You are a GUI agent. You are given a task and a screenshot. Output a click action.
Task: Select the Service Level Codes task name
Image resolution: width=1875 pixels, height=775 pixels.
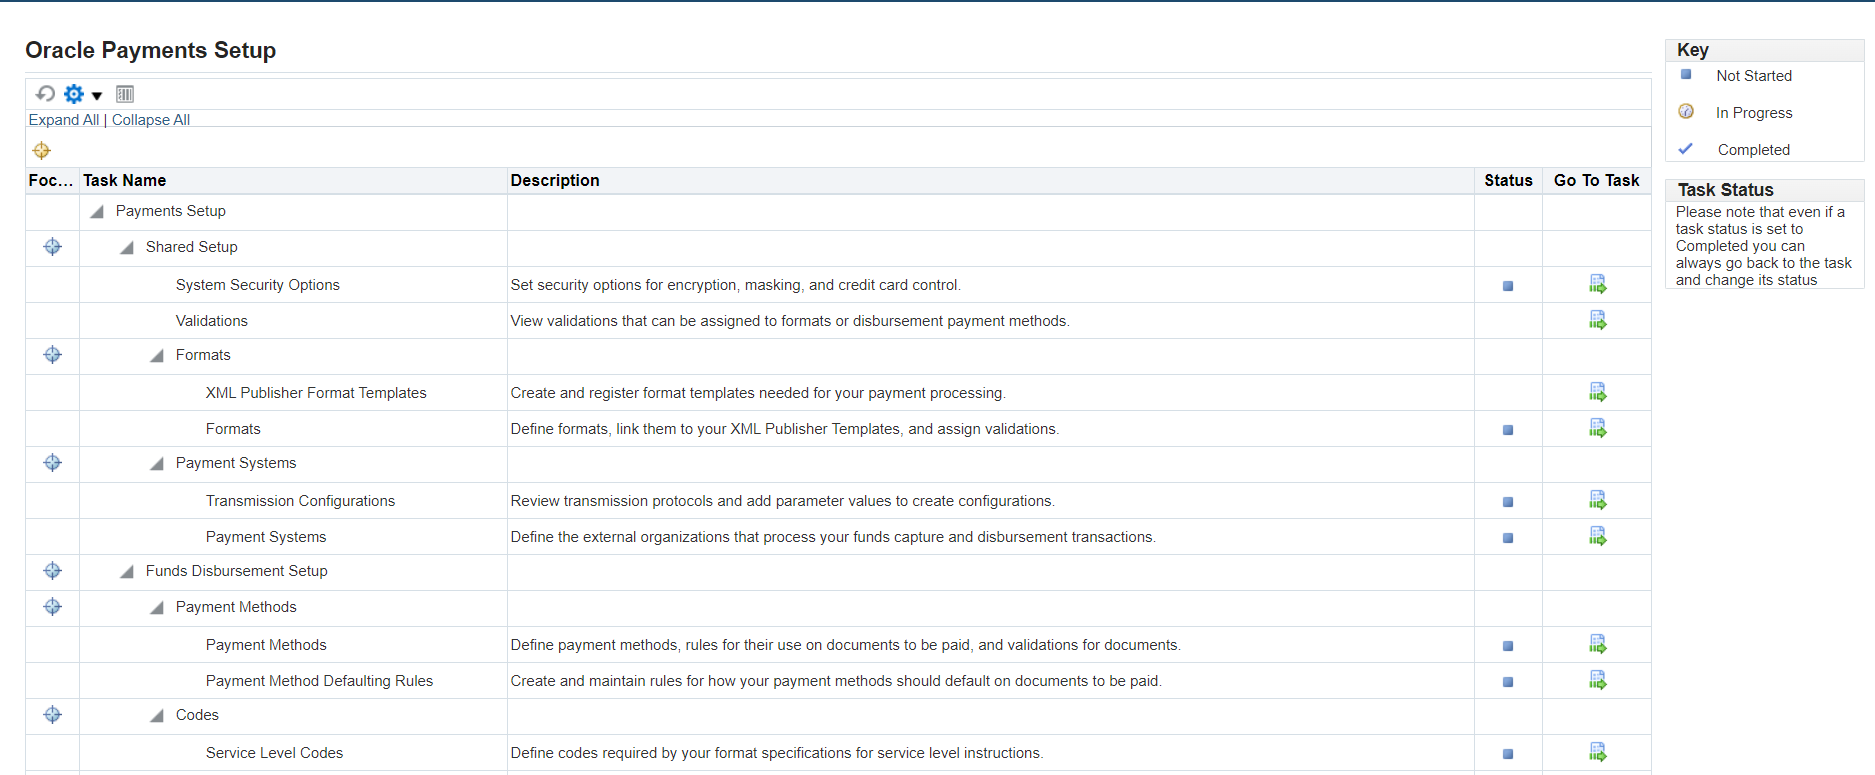pos(274,753)
